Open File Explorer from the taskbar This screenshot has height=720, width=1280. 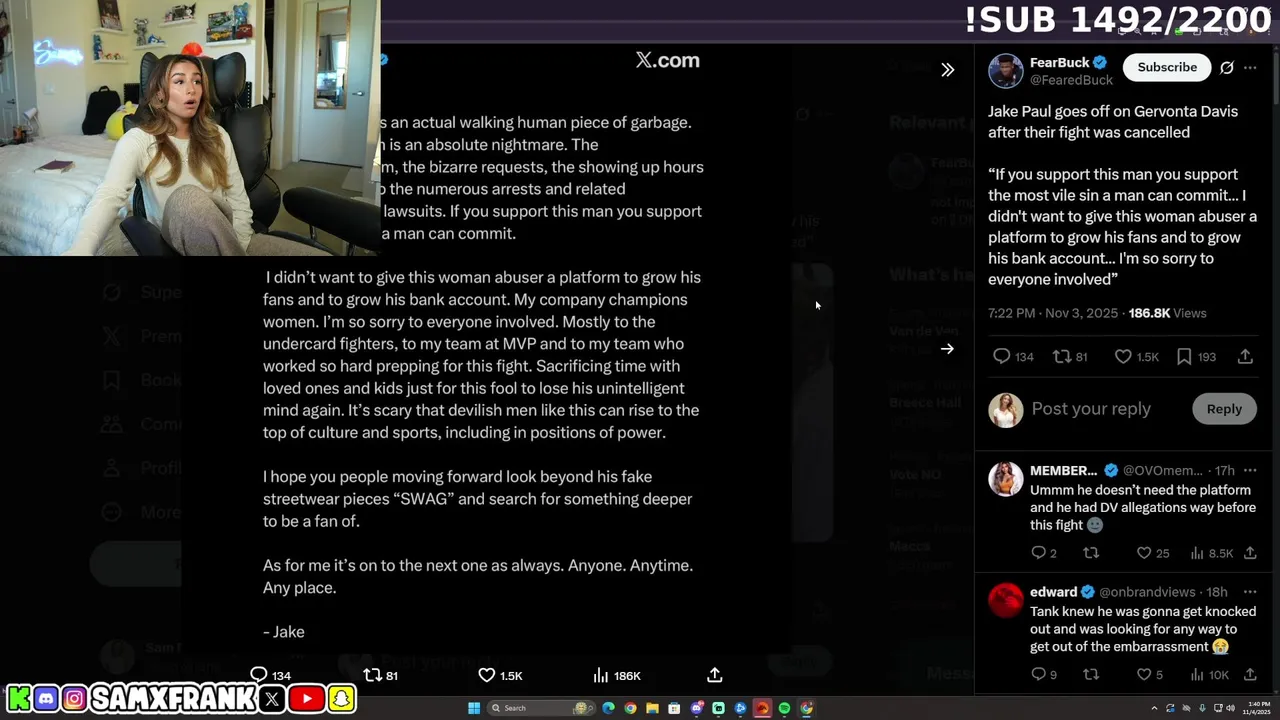click(x=652, y=708)
